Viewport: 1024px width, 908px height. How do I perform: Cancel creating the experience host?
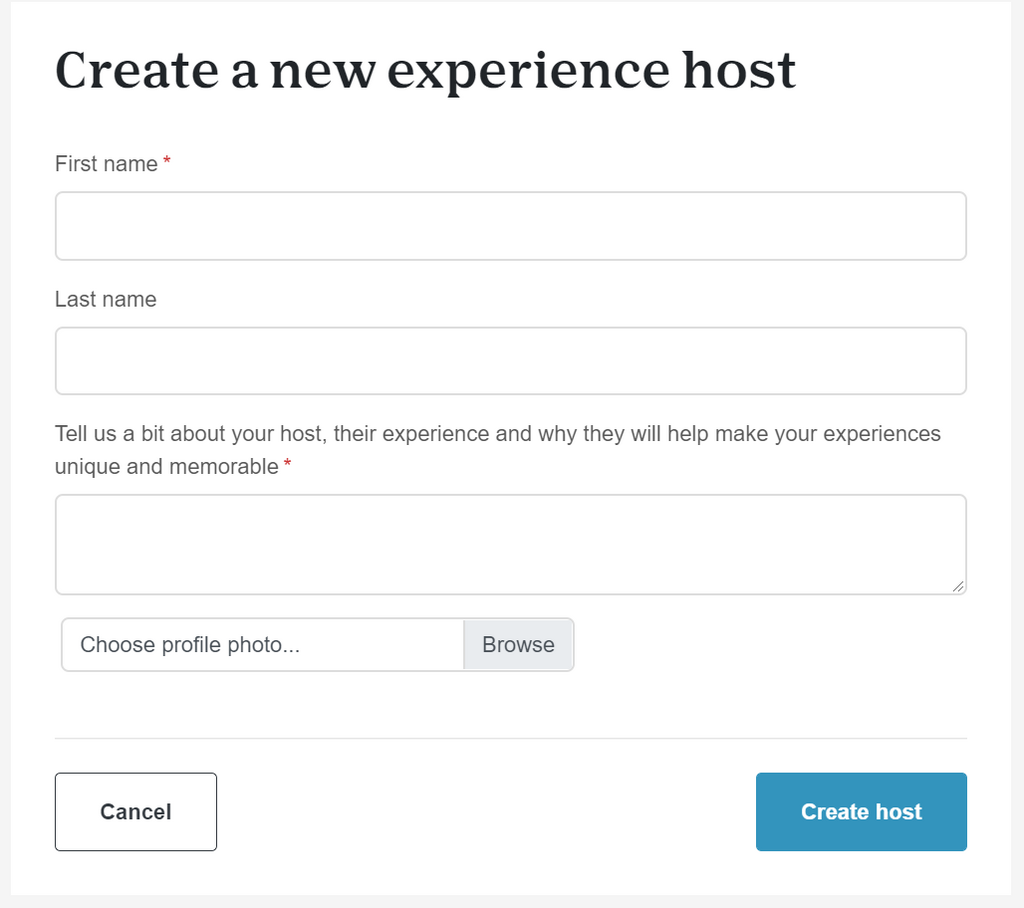pyautogui.click(x=136, y=812)
